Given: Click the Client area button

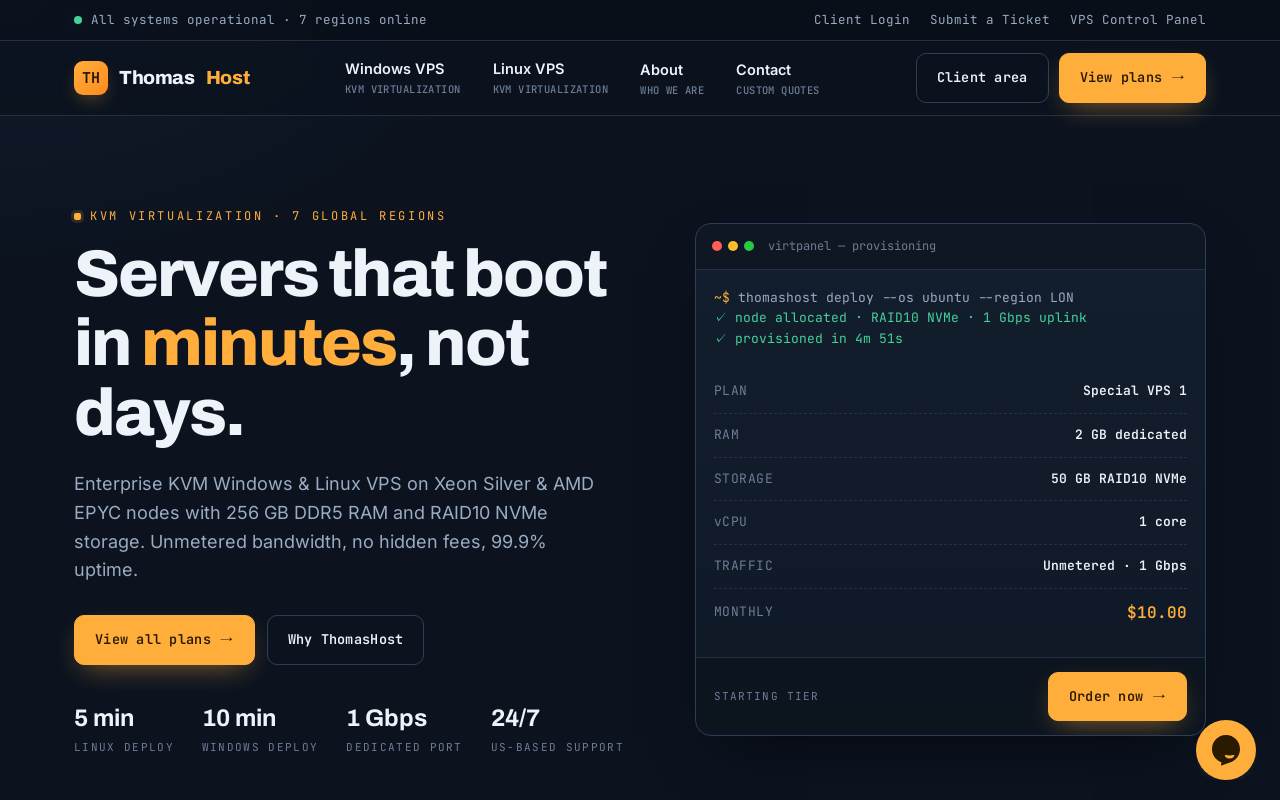Looking at the screenshot, I should coord(982,78).
